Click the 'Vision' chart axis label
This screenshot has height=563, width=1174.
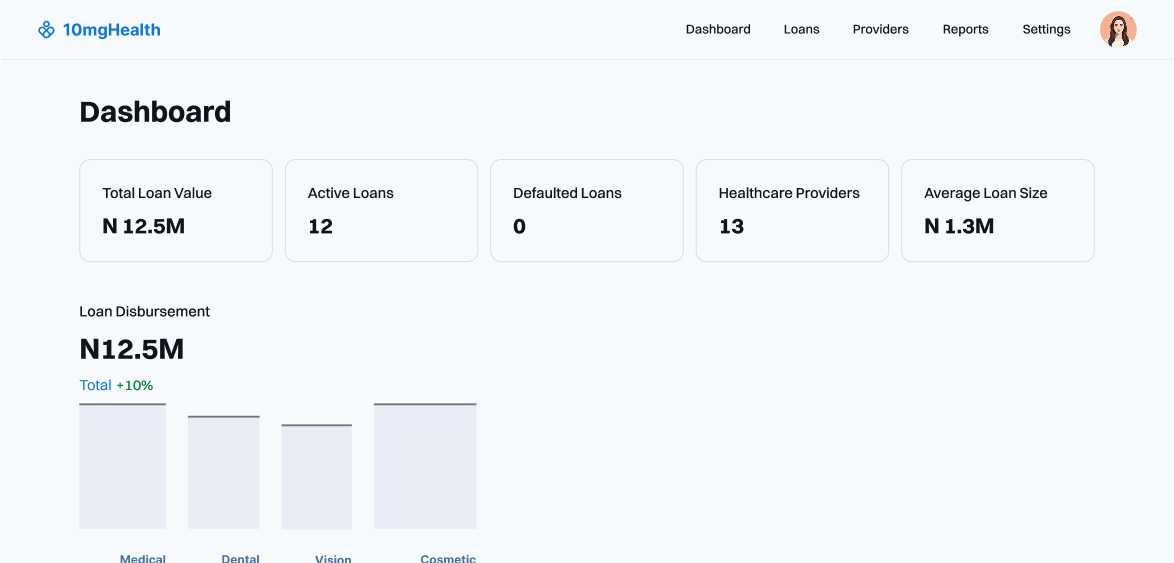coord(333,559)
